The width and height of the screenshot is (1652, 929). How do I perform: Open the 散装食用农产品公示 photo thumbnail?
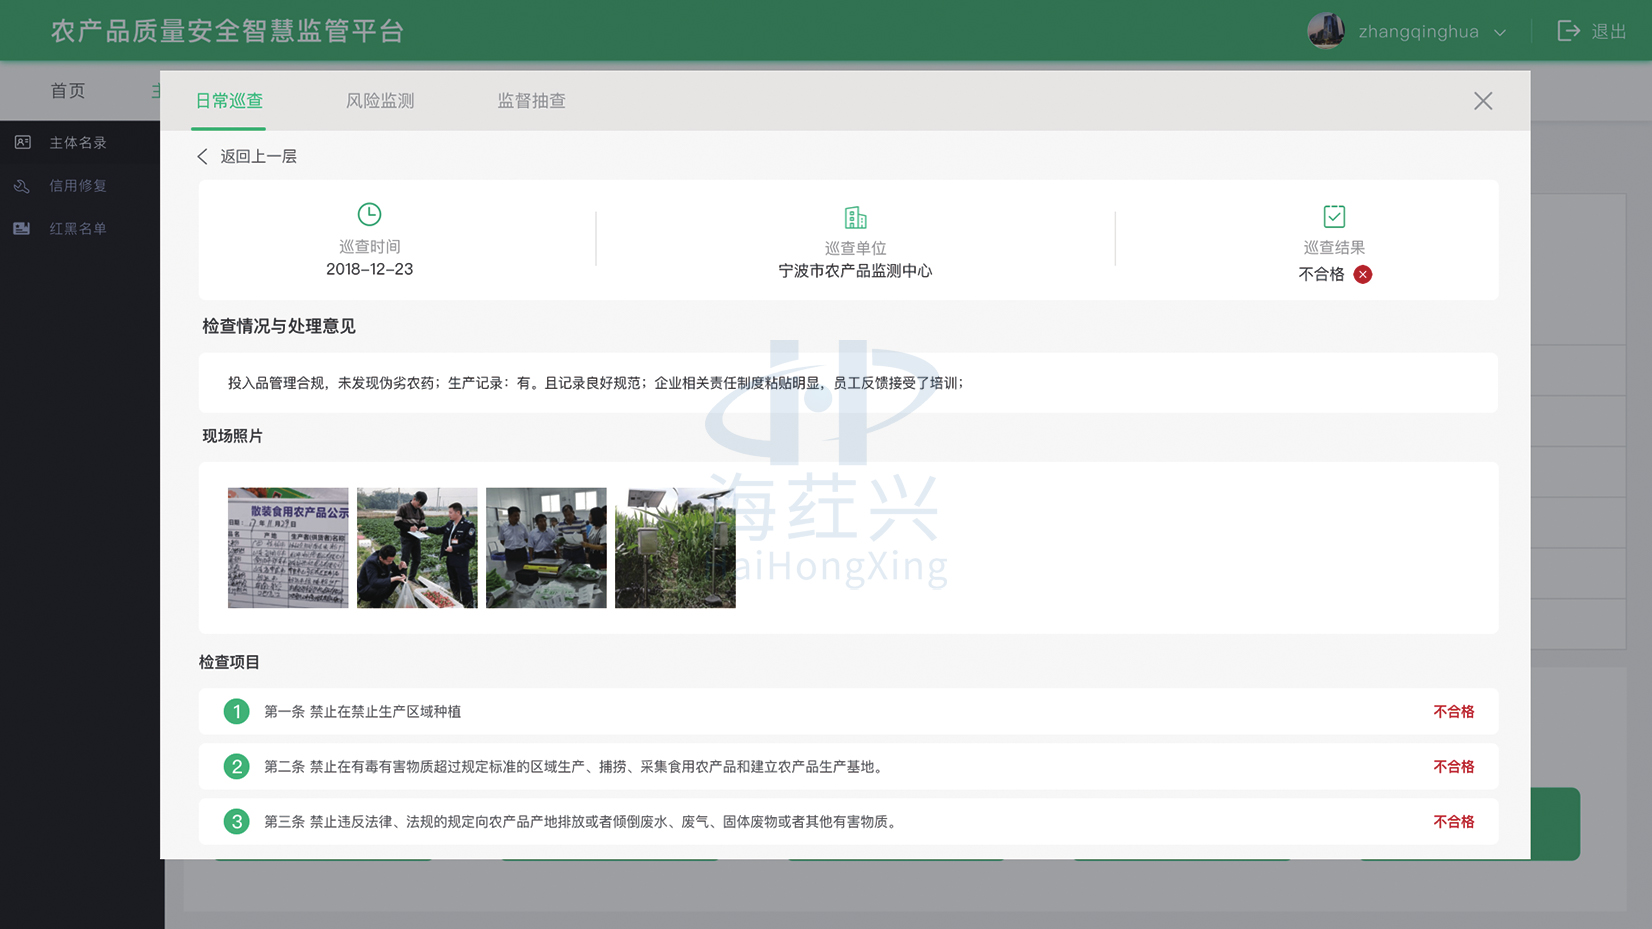(x=288, y=548)
